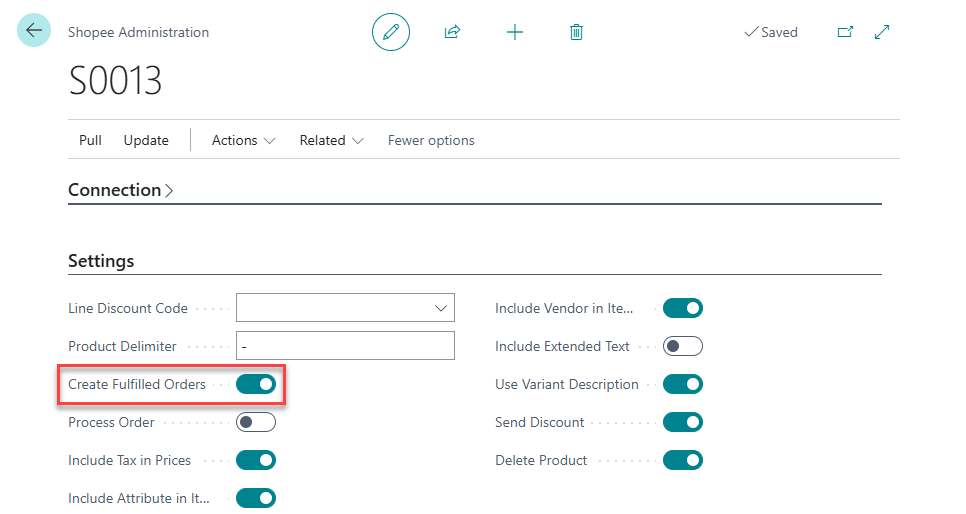Viewport: 966px width, 514px height.
Task: Click the plus icon to add new
Action: (x=515, y=32)
